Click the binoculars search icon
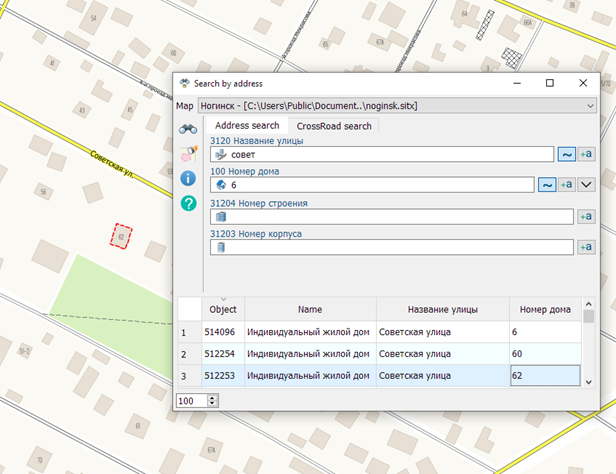616x474 pixels. [187, 129]
